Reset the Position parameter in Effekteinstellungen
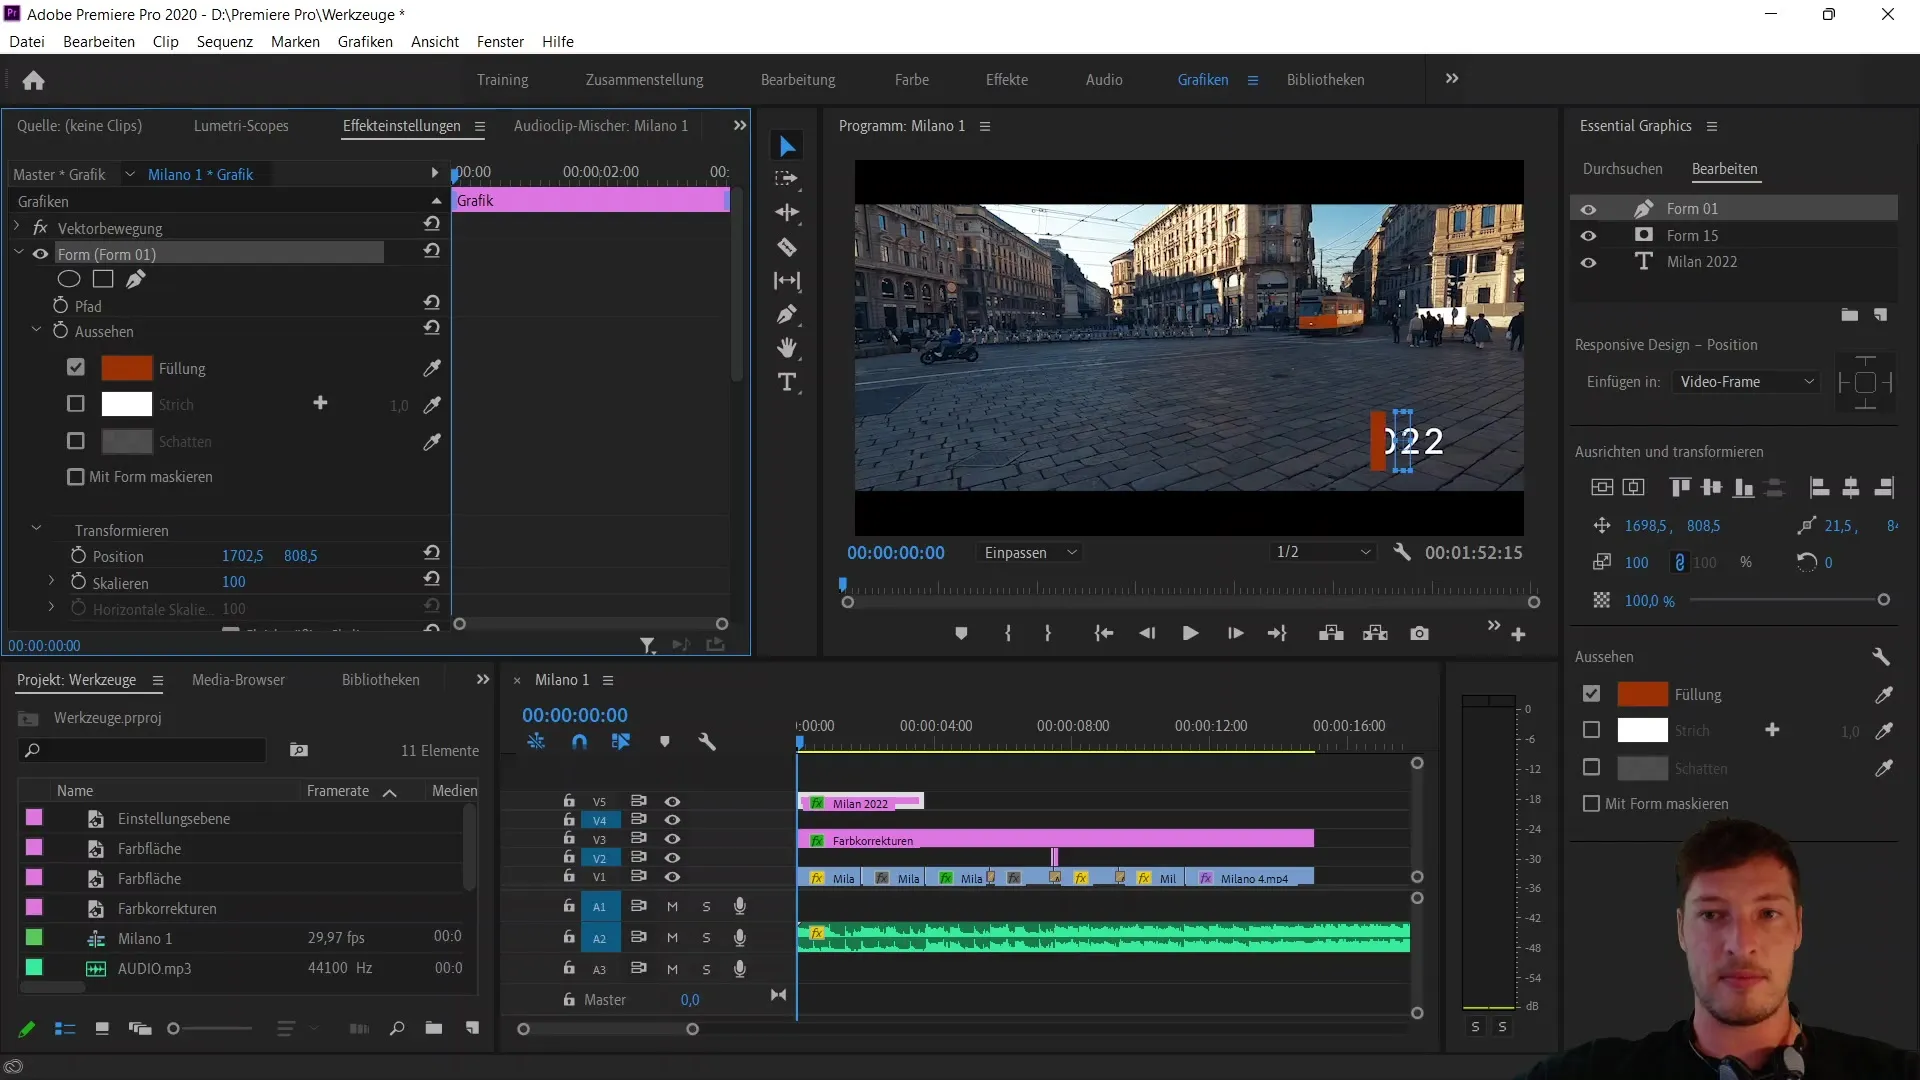1920x1080 pixels. (x=432, y=553)
